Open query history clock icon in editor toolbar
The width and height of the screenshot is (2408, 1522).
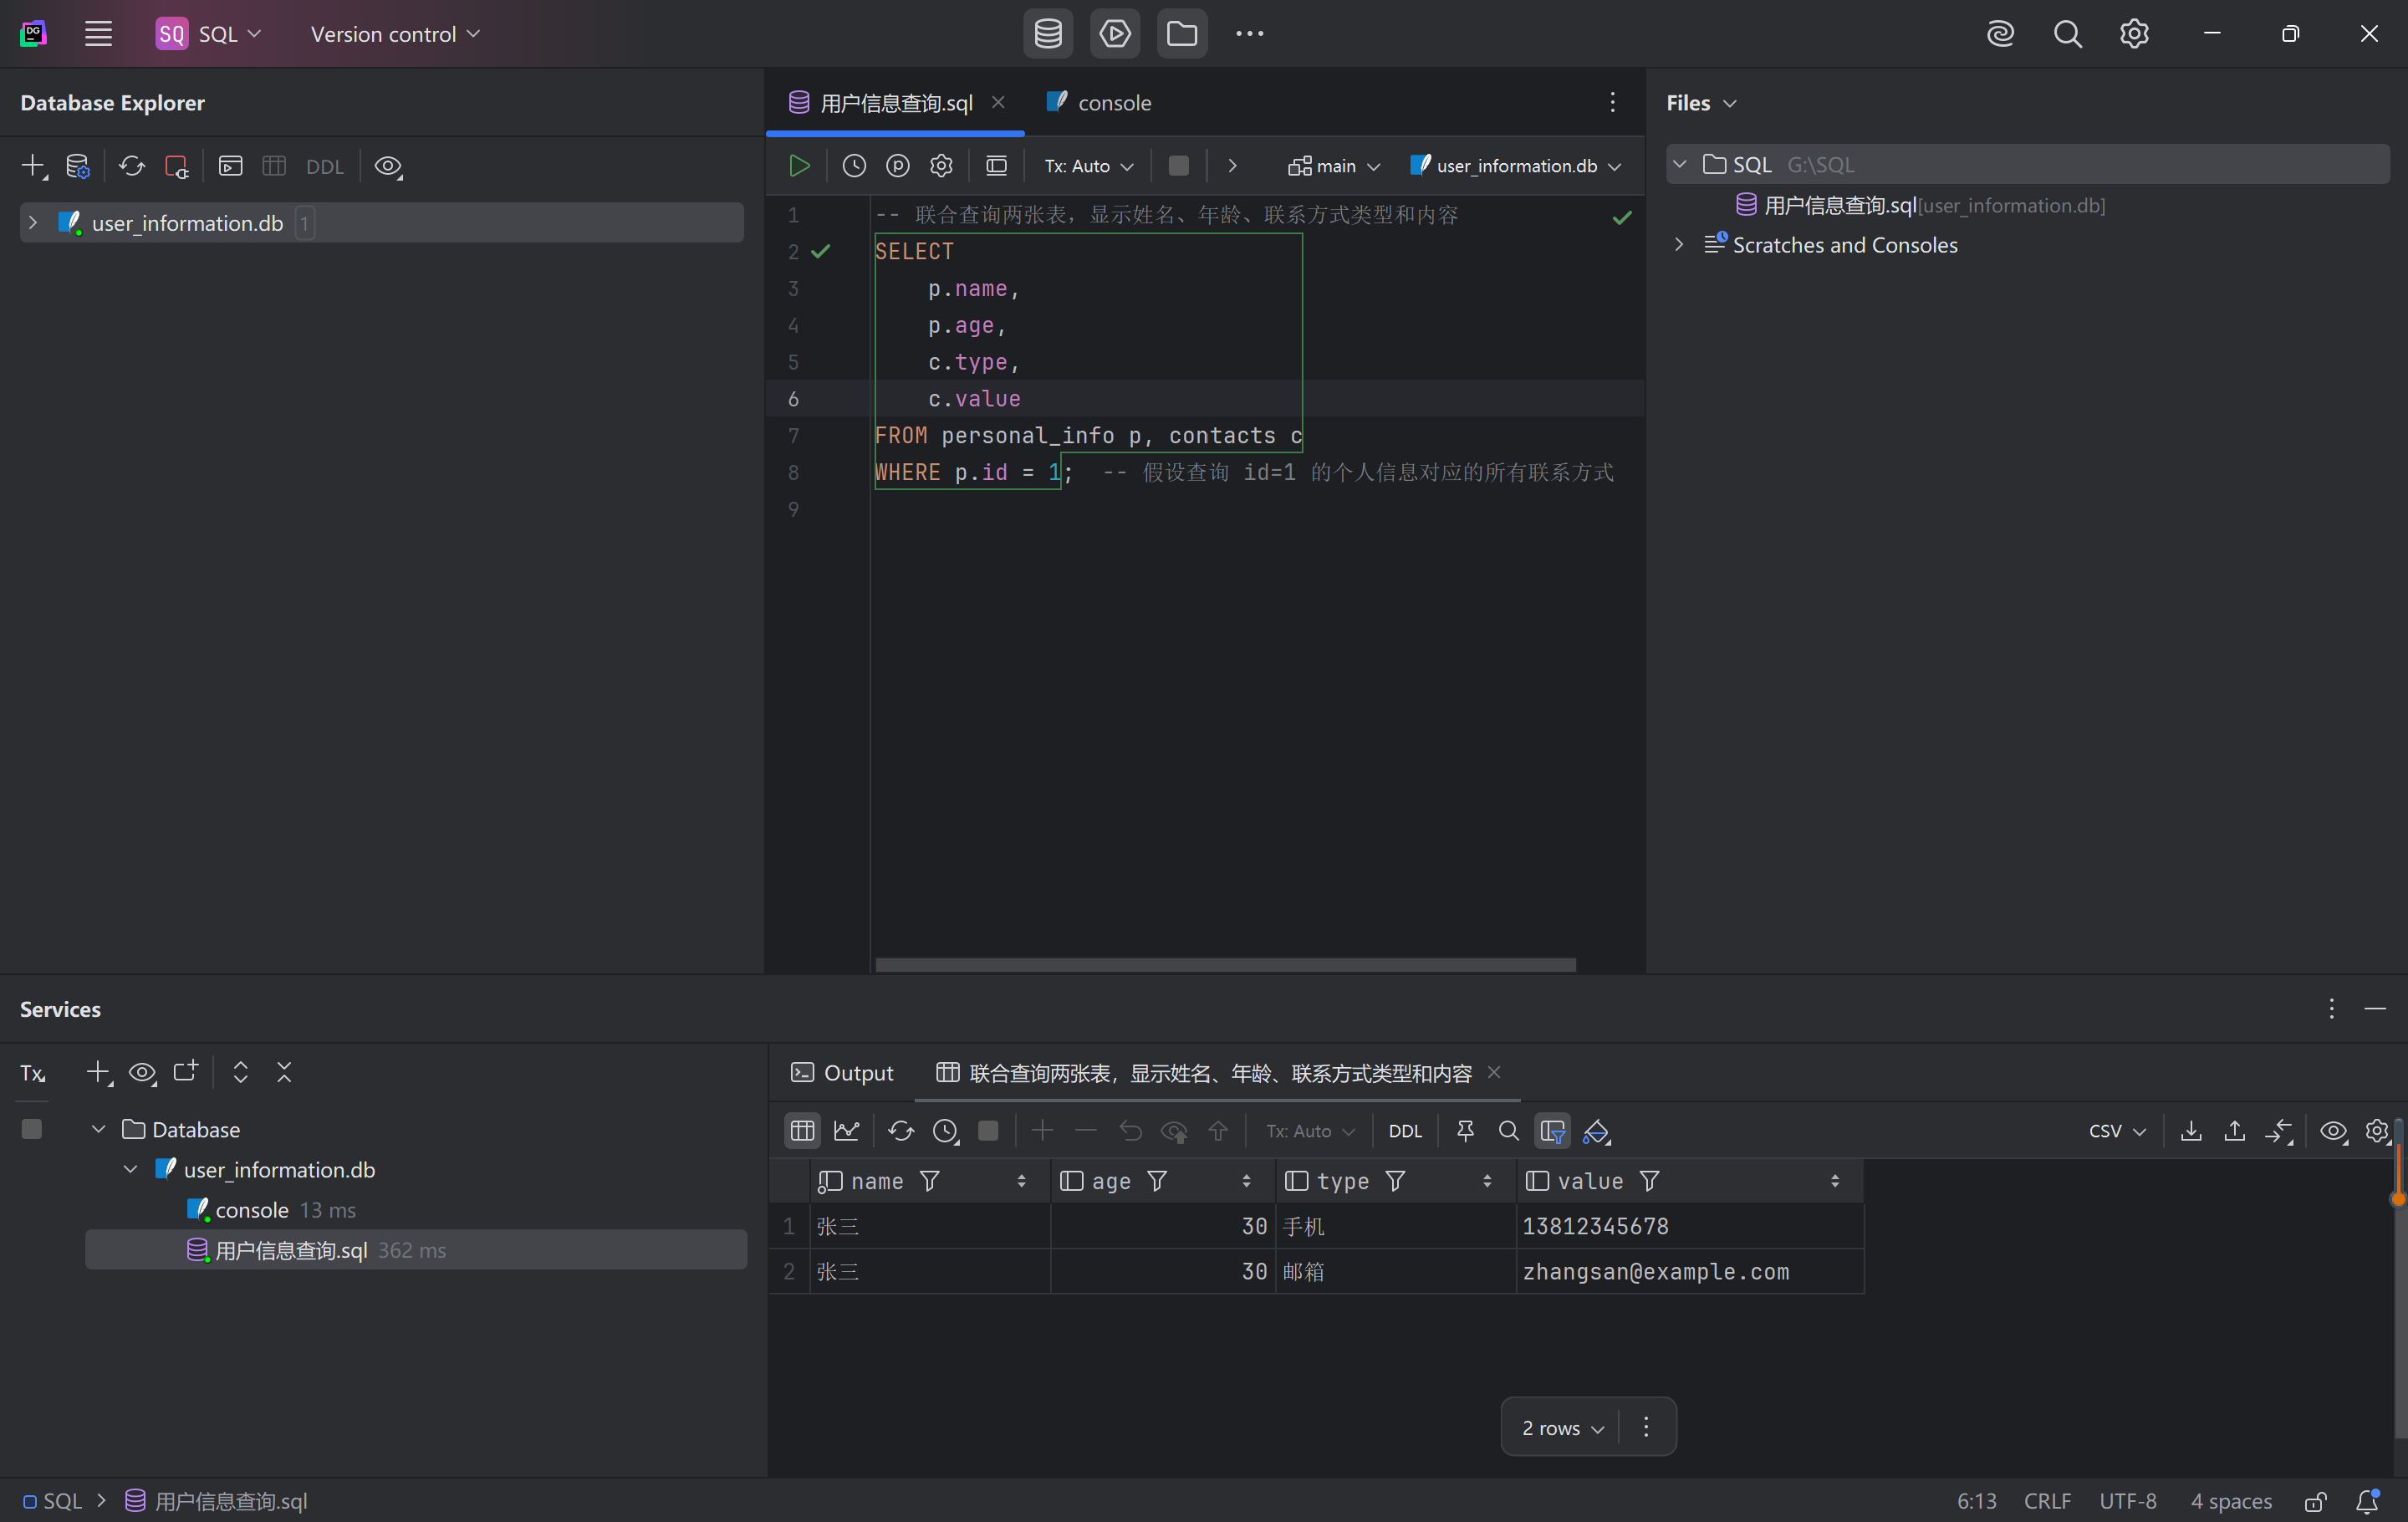click(x=854, y=166)
